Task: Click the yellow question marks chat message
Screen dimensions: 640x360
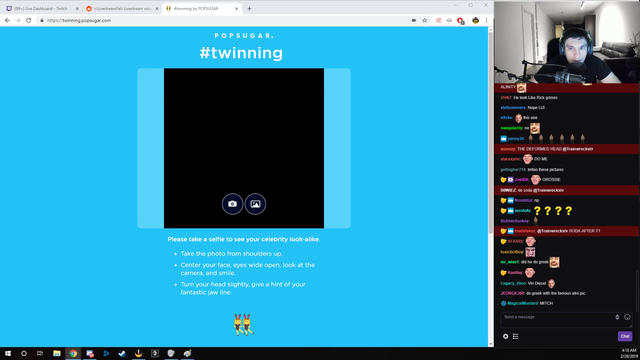Action: point(553,211)
